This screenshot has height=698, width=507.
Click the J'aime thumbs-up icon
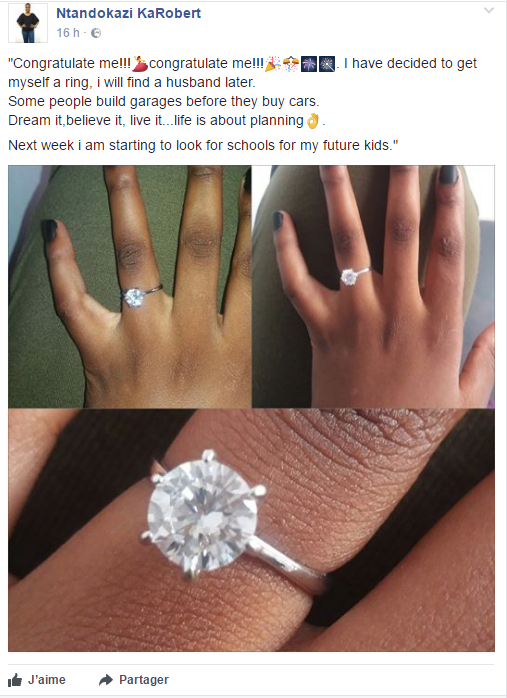pos(15,680)
